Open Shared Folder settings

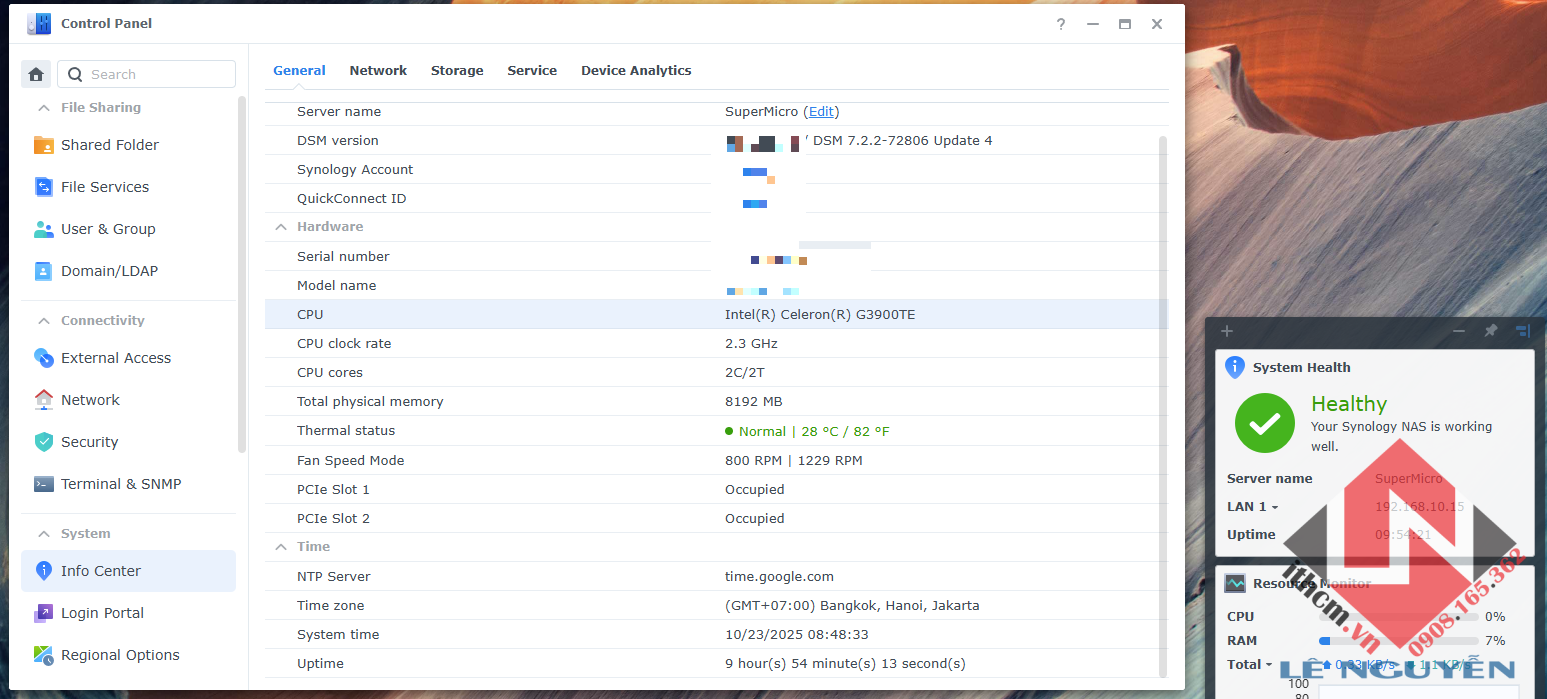pos(109,145)
